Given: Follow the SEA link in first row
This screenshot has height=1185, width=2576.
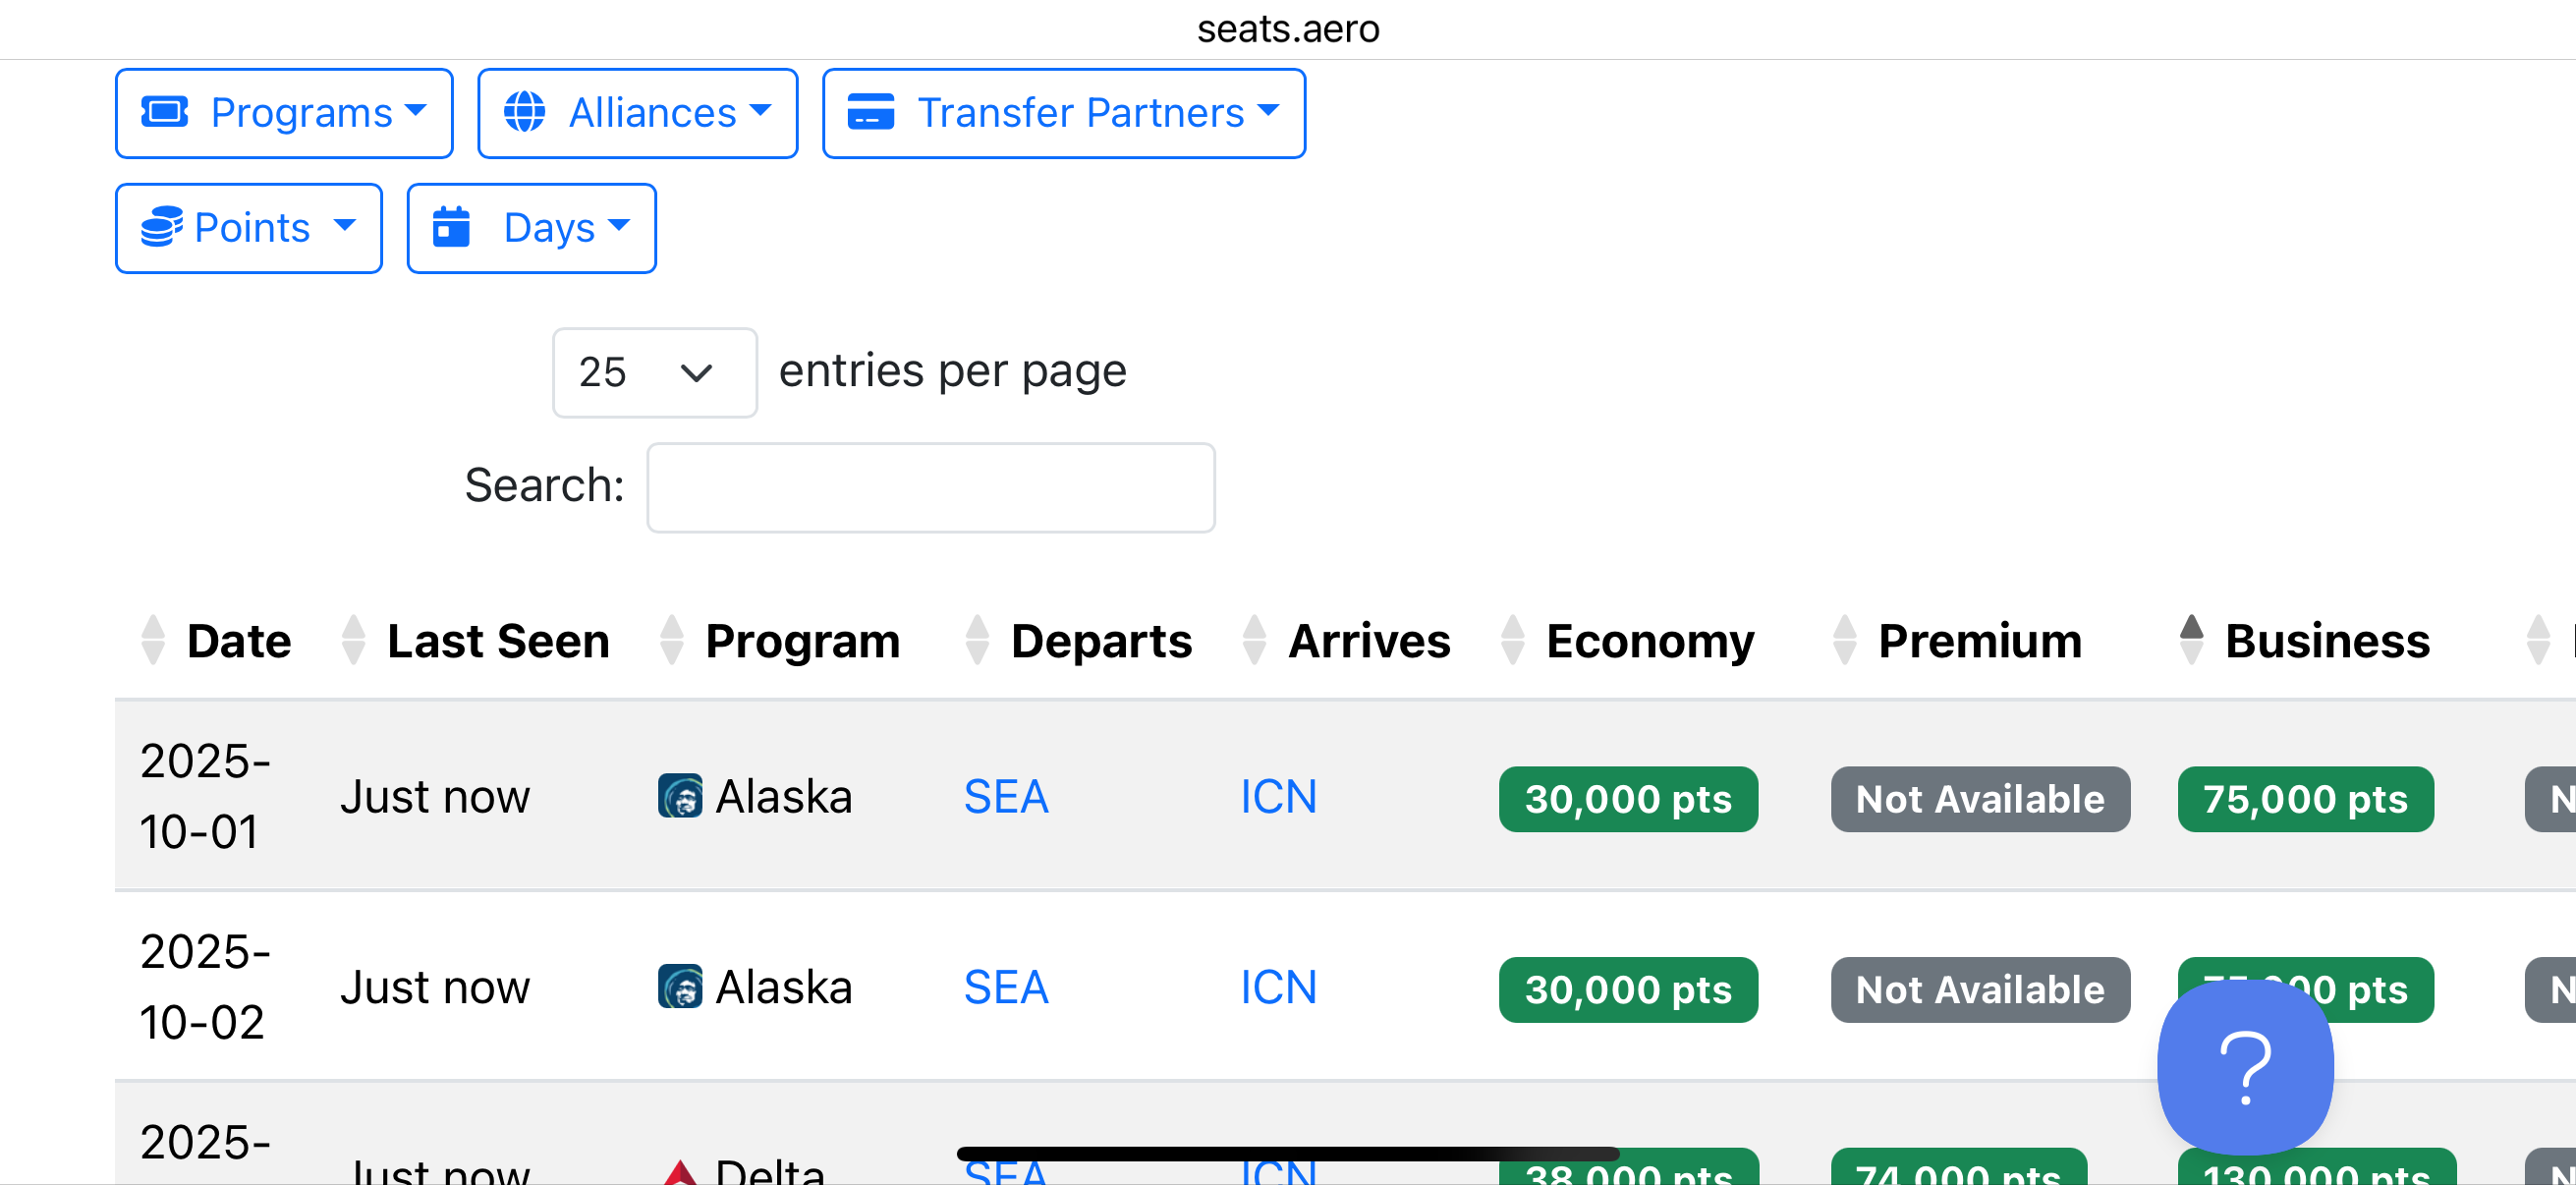Looking at the screenshot, I should [x=1006, y=797].
